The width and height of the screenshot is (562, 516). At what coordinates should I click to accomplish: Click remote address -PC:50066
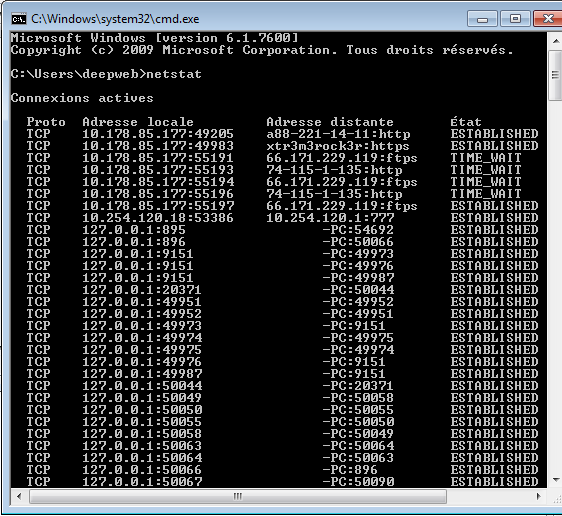[x=358, y=242]
